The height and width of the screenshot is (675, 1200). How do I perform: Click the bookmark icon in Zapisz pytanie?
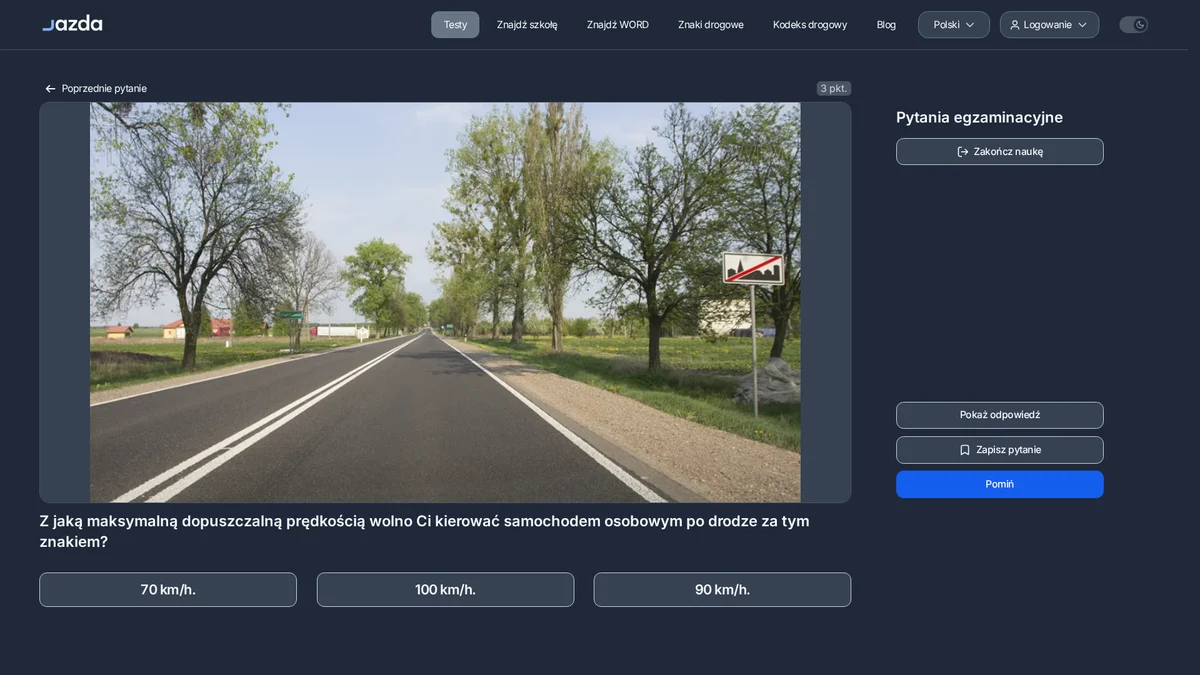coord(965,450)
